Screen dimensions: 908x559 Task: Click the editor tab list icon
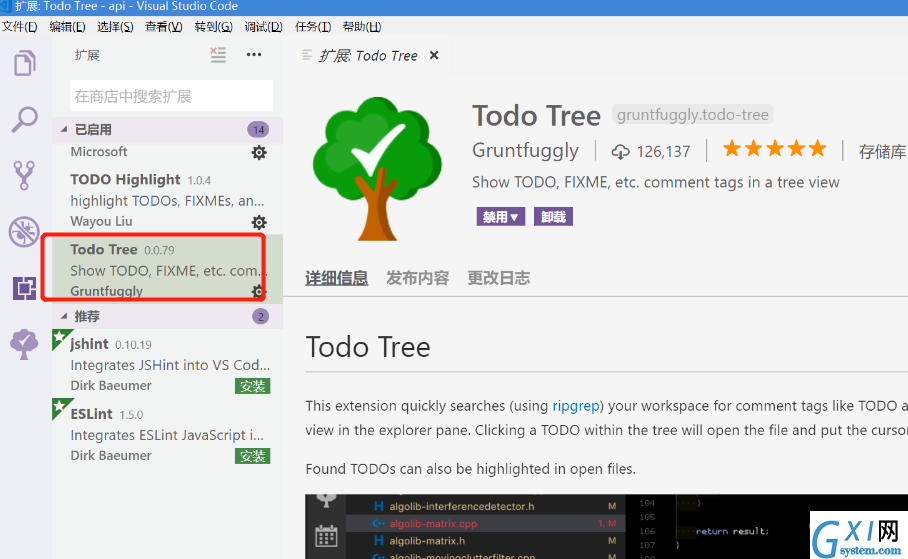(x=307, y=55)
